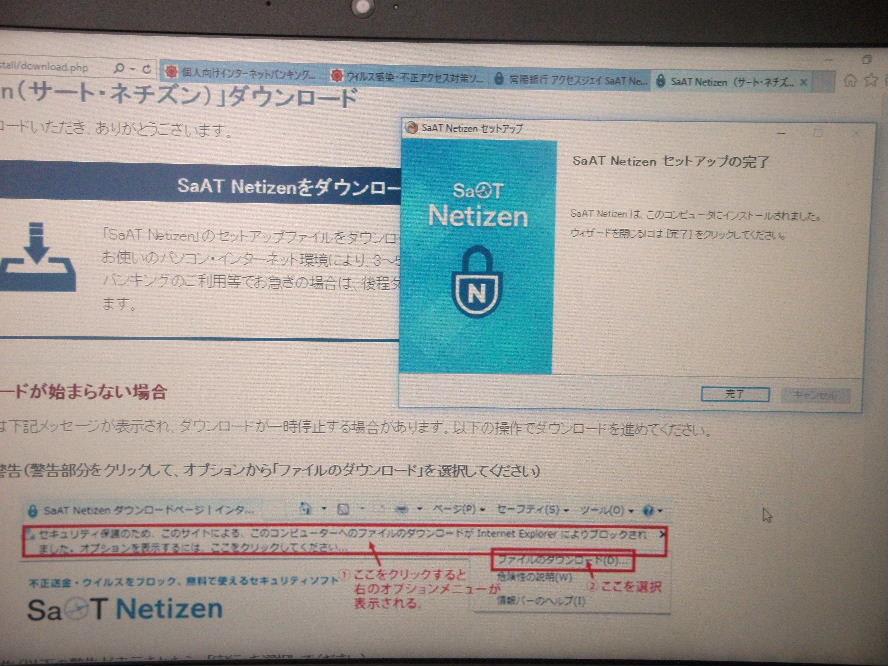The width and height of the screenshot is (888, 666).
Task: Click the refresh icon in the browser address bar
Action: pyautogui.click(x=147, y=69)
